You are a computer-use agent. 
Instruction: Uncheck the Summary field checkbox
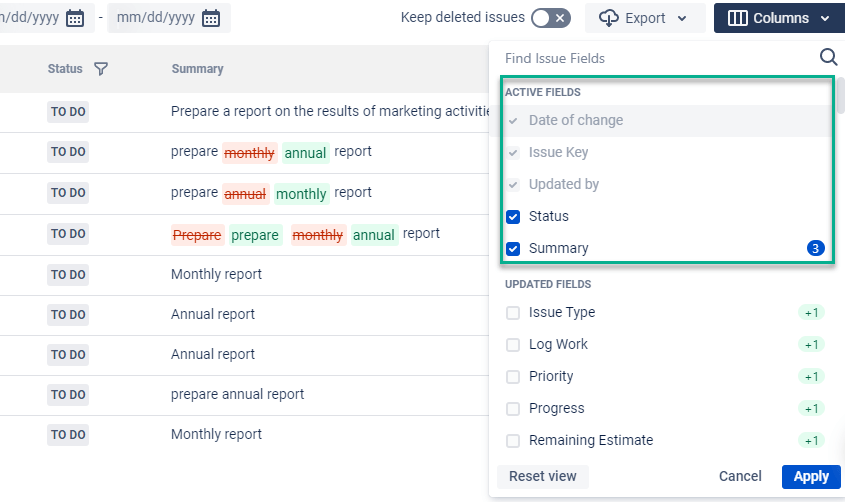point(513,249)
